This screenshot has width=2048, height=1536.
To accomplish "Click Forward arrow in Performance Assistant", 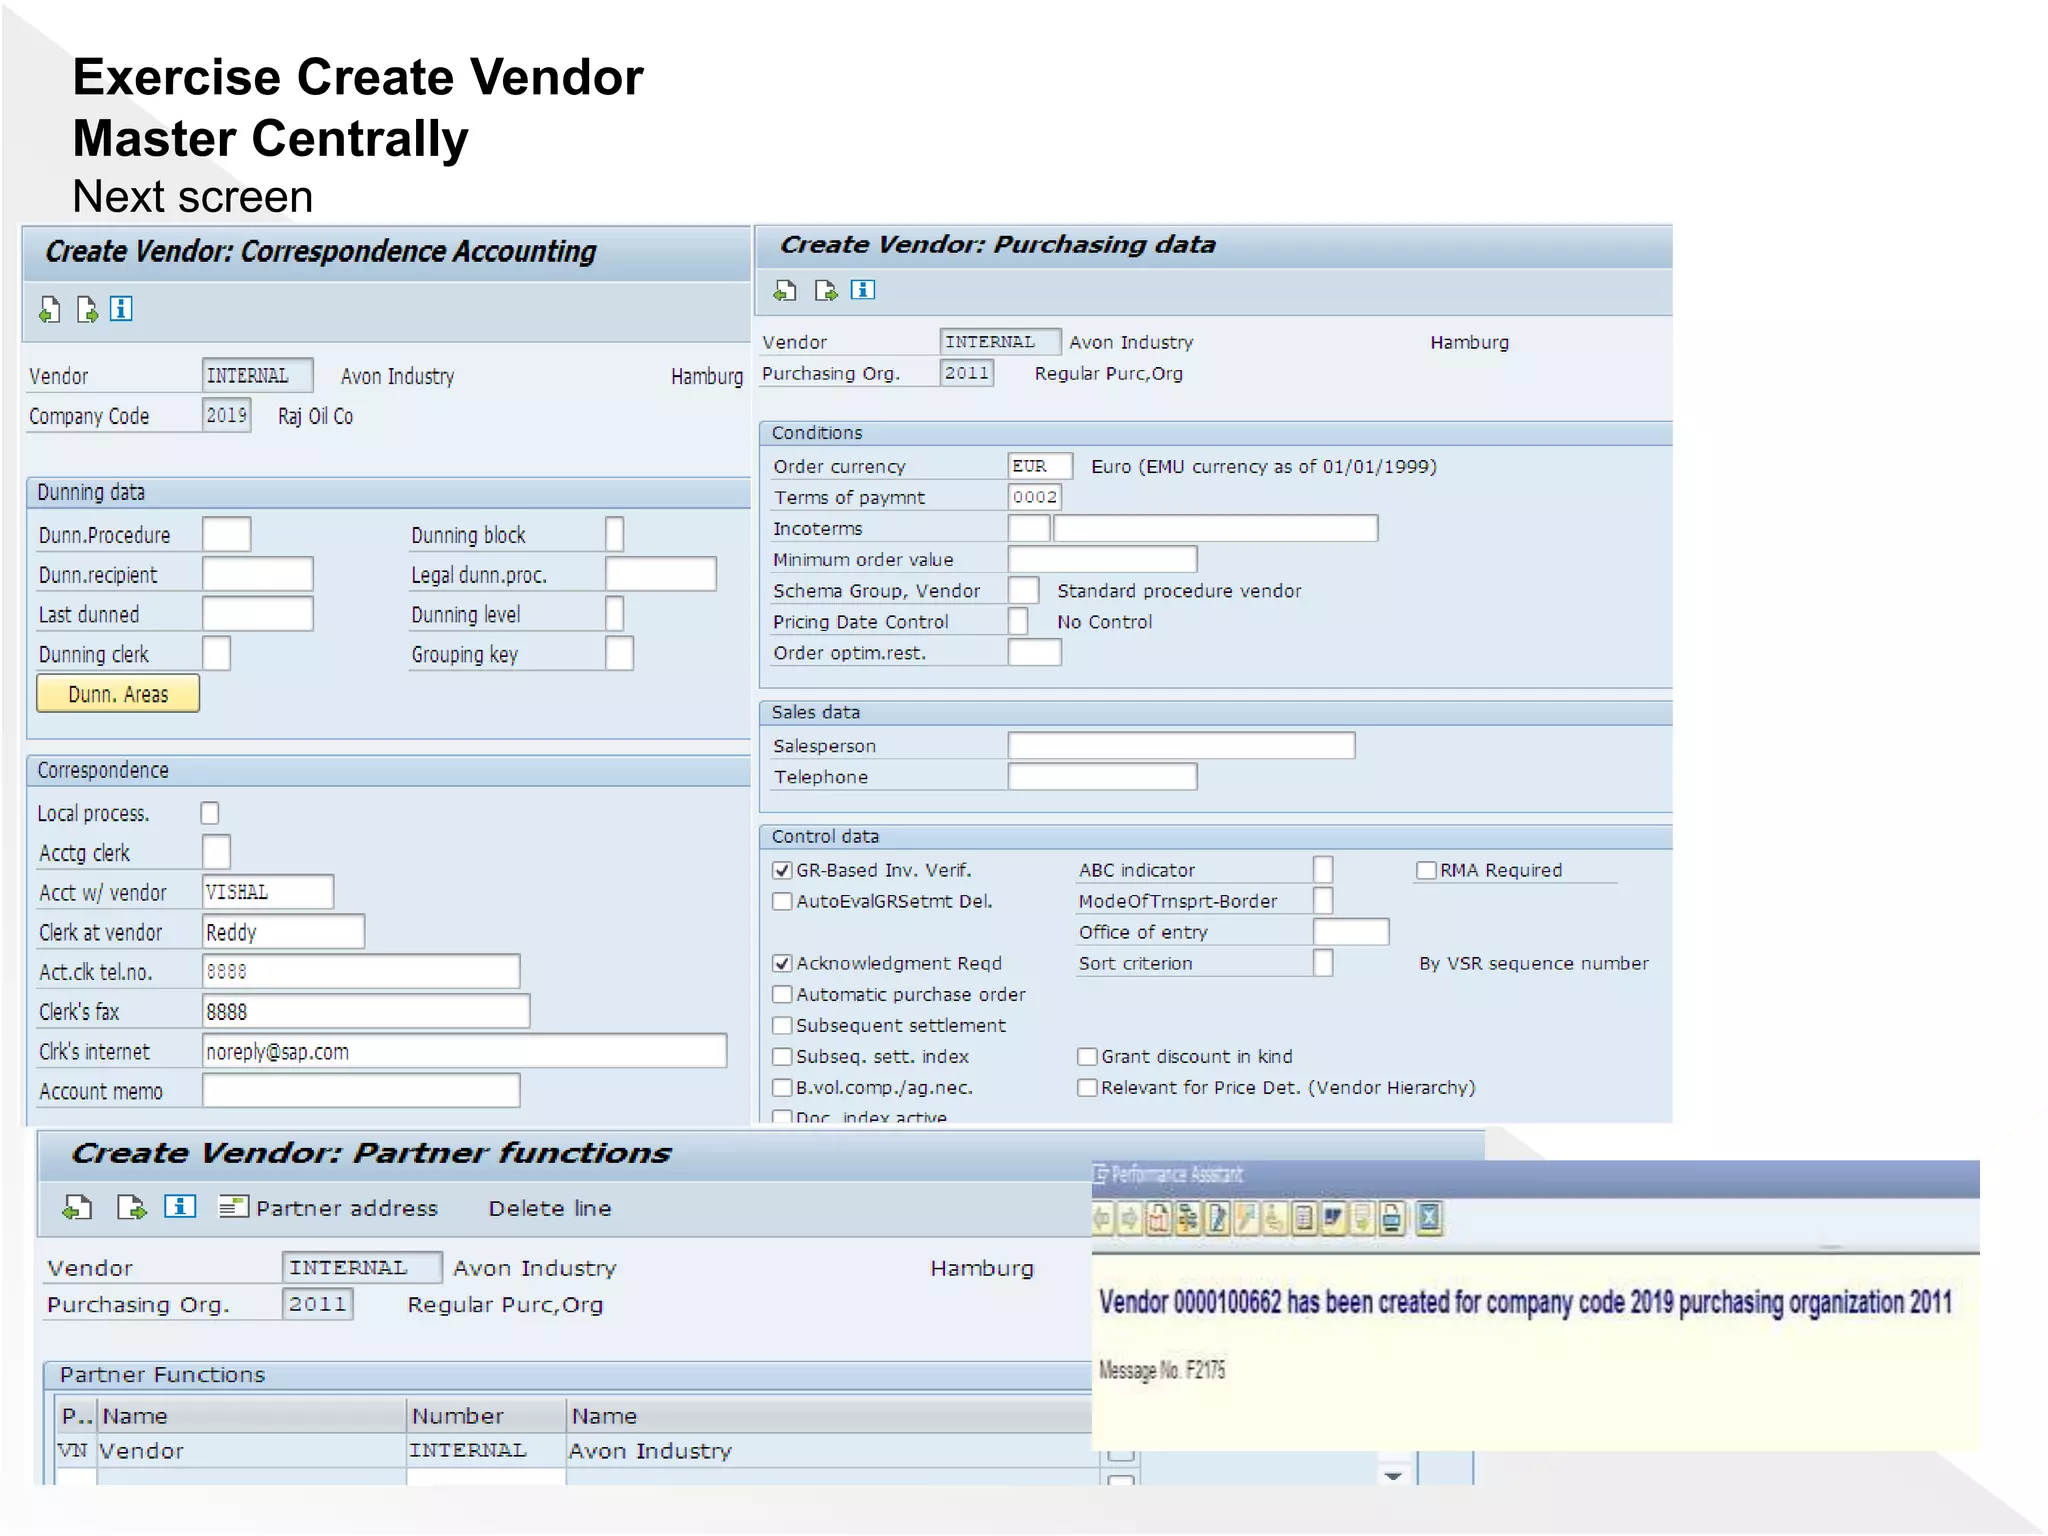I will pyautogui.click(x=1130, y=1219).
